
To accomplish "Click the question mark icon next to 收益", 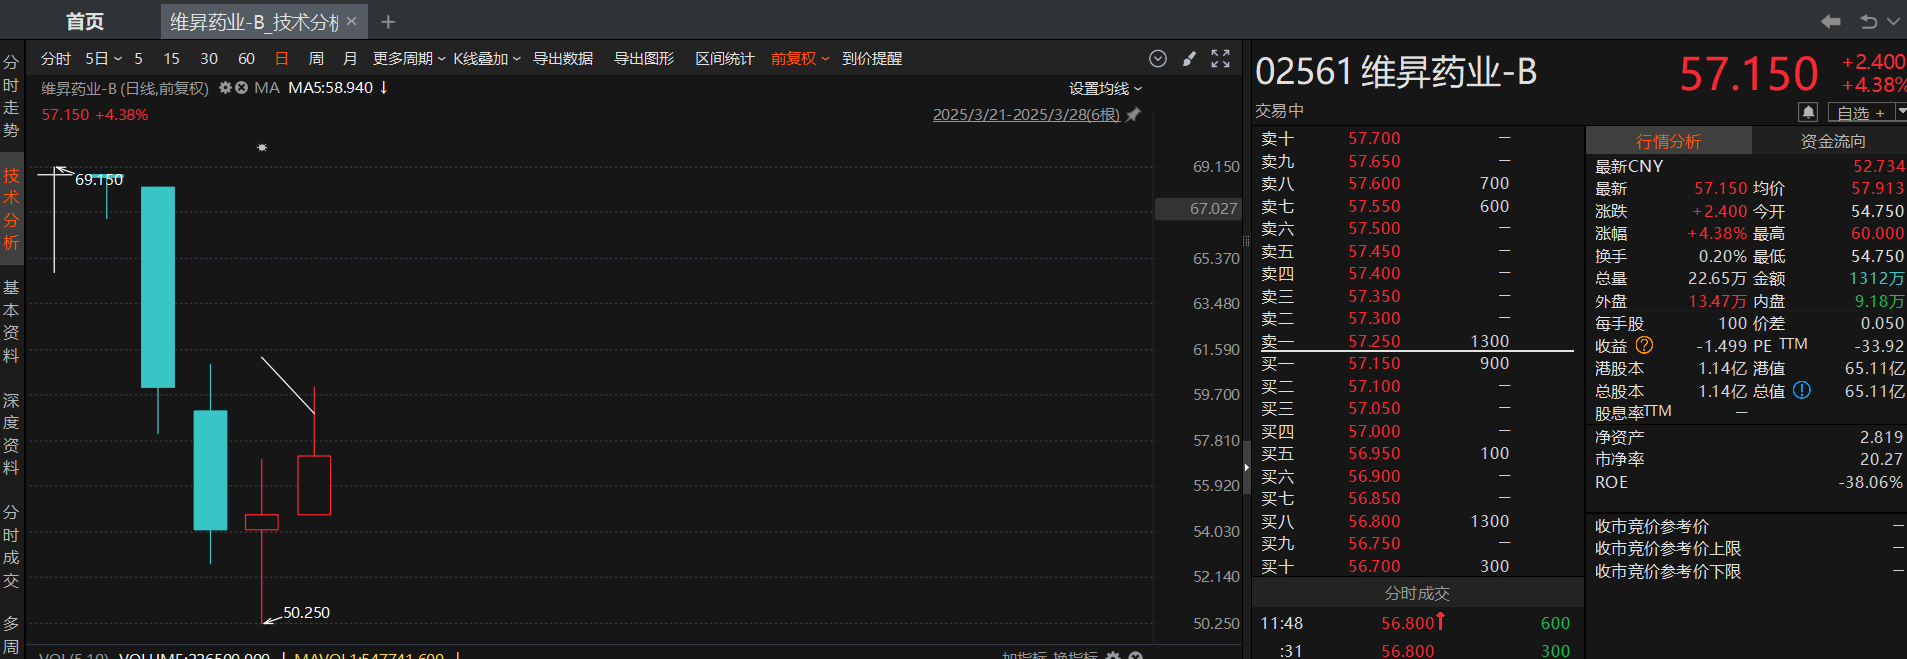I will click(x=1644, y=345).
